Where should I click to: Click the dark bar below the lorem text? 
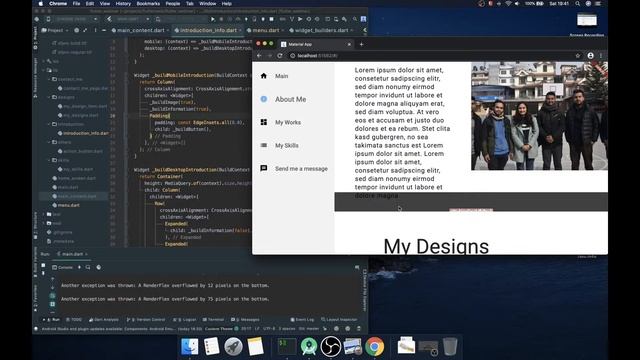471,202
